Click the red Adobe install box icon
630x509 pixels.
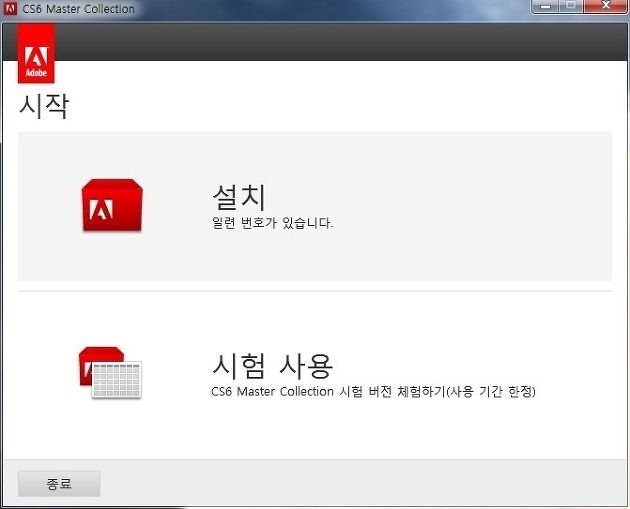[x=112, y=205]
